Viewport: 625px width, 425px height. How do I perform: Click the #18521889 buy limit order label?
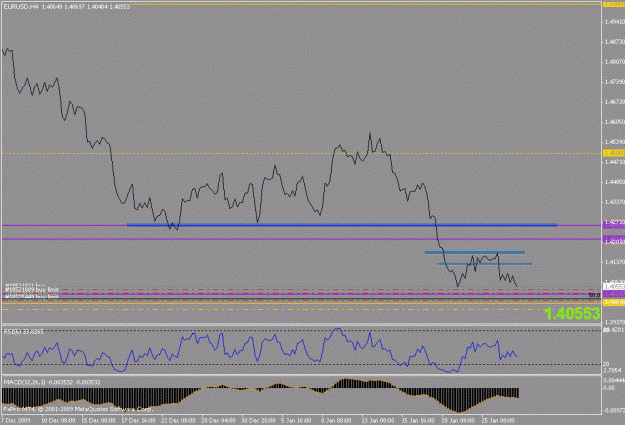click(31, 289)
